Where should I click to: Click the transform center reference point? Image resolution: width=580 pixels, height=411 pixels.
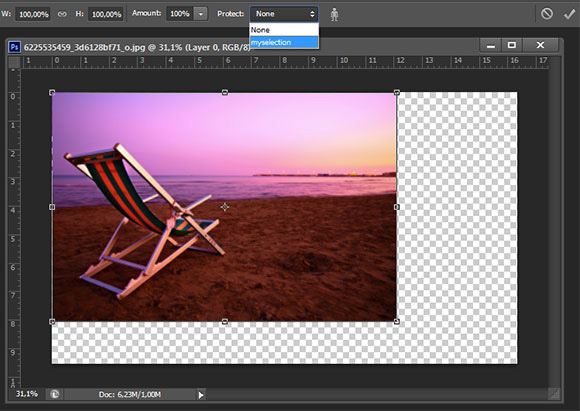tap(225, 207)
